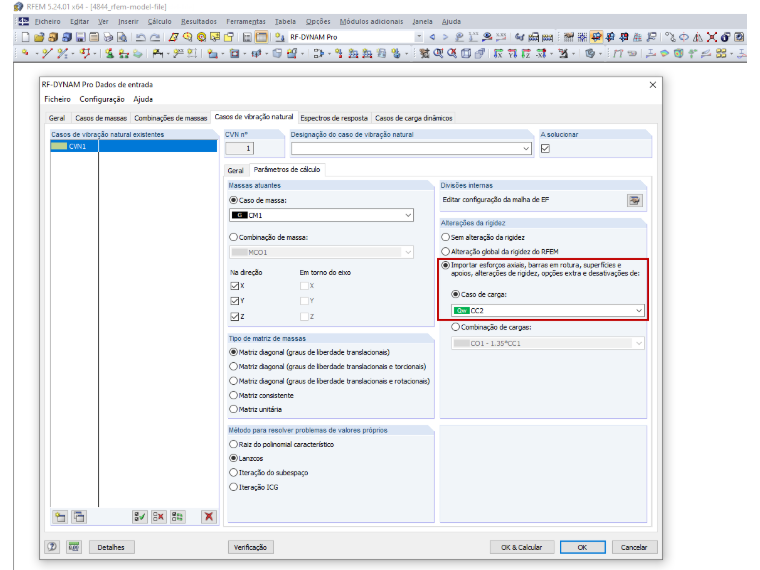Switch to Espectros de resposta tab
The height and width of the screenshot is (570, 760).
point(334,118)
